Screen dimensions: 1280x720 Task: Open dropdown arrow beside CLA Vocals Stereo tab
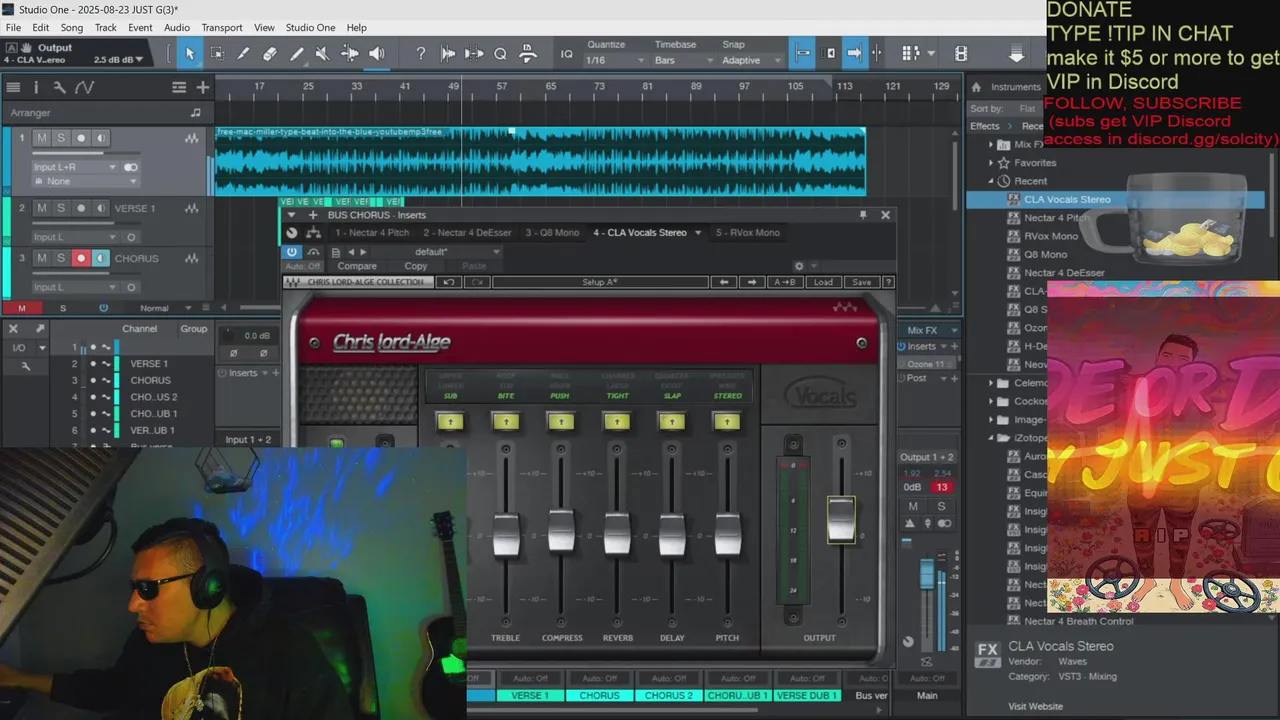698,233
